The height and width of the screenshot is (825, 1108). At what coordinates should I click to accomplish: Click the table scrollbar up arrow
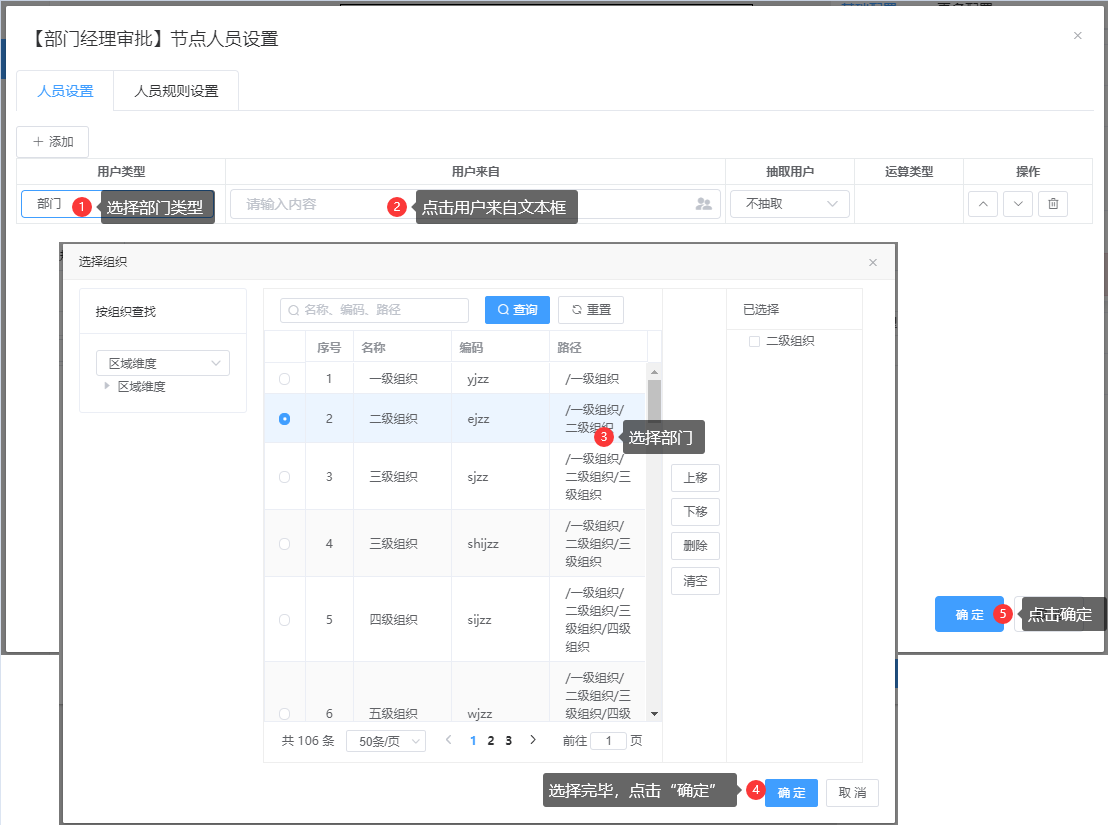(654, 372)
